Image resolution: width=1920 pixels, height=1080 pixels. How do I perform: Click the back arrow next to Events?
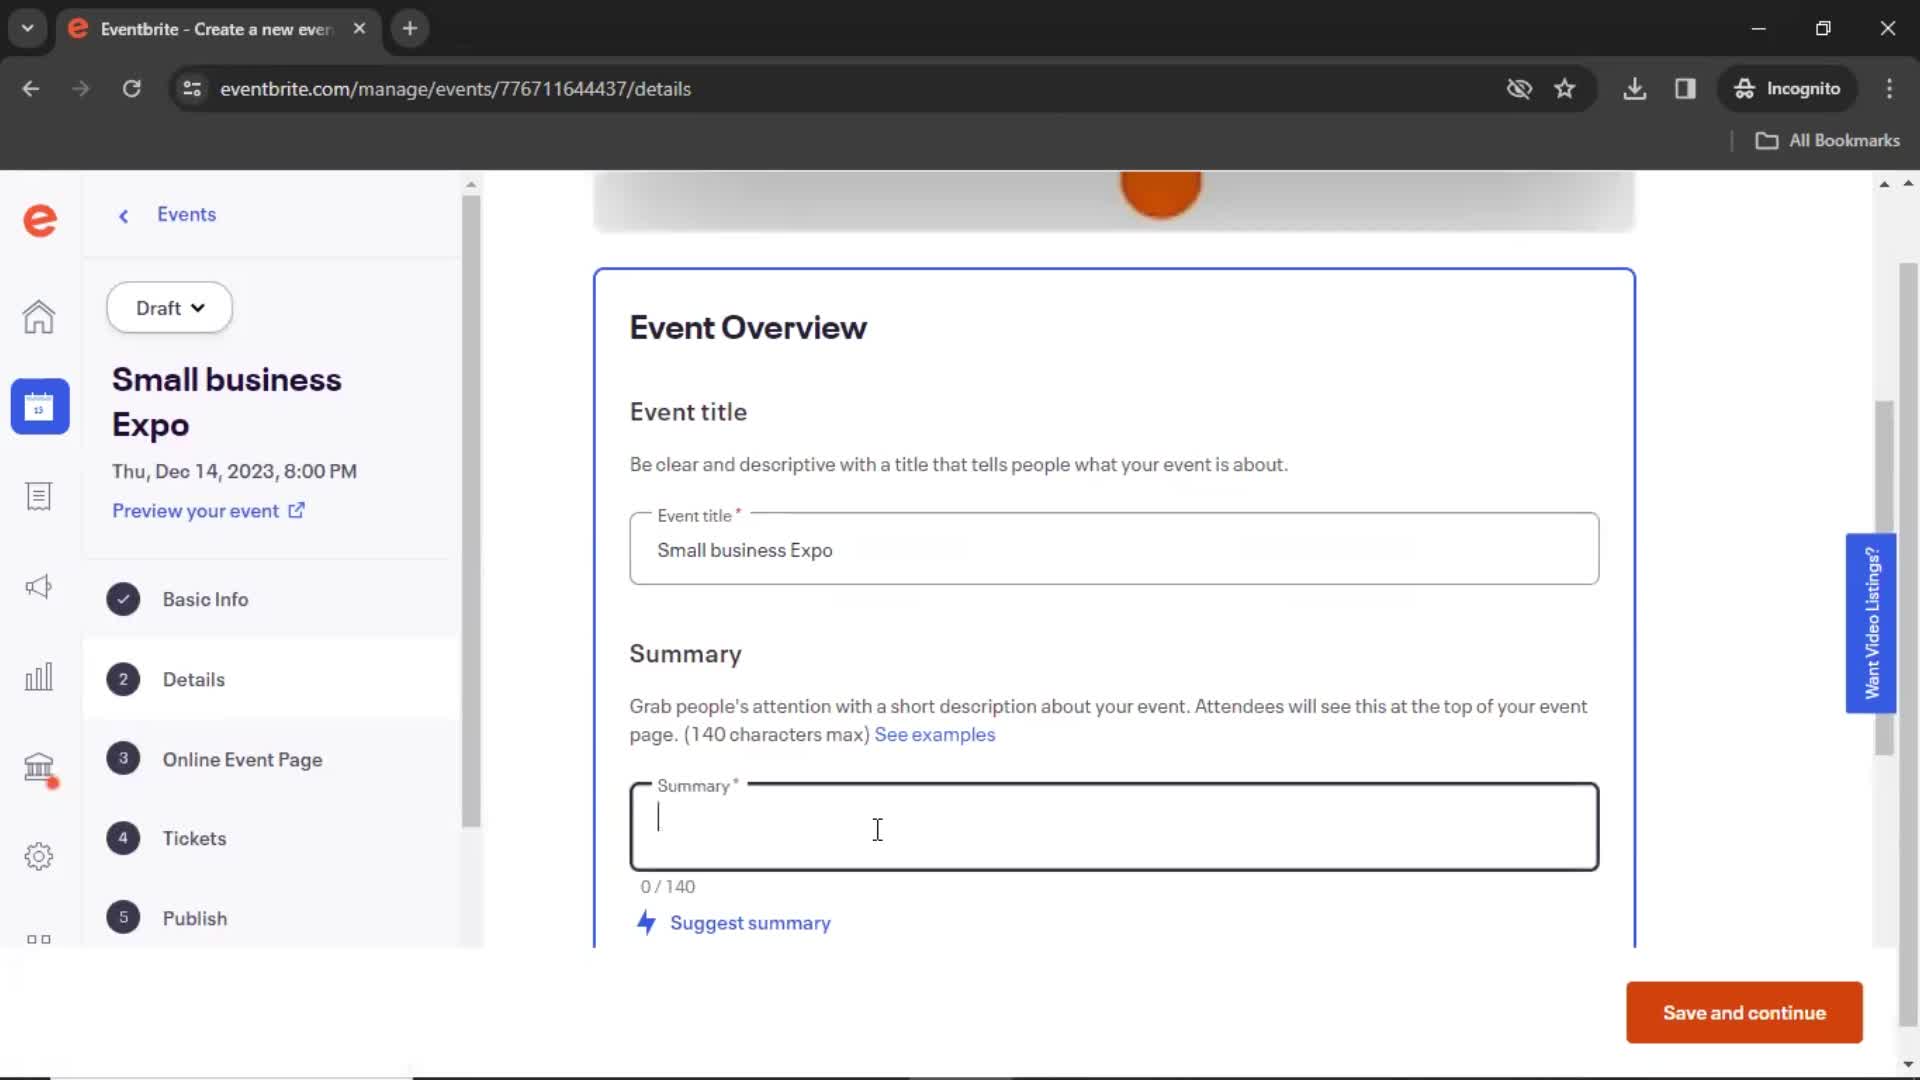[x=125, y=215]
